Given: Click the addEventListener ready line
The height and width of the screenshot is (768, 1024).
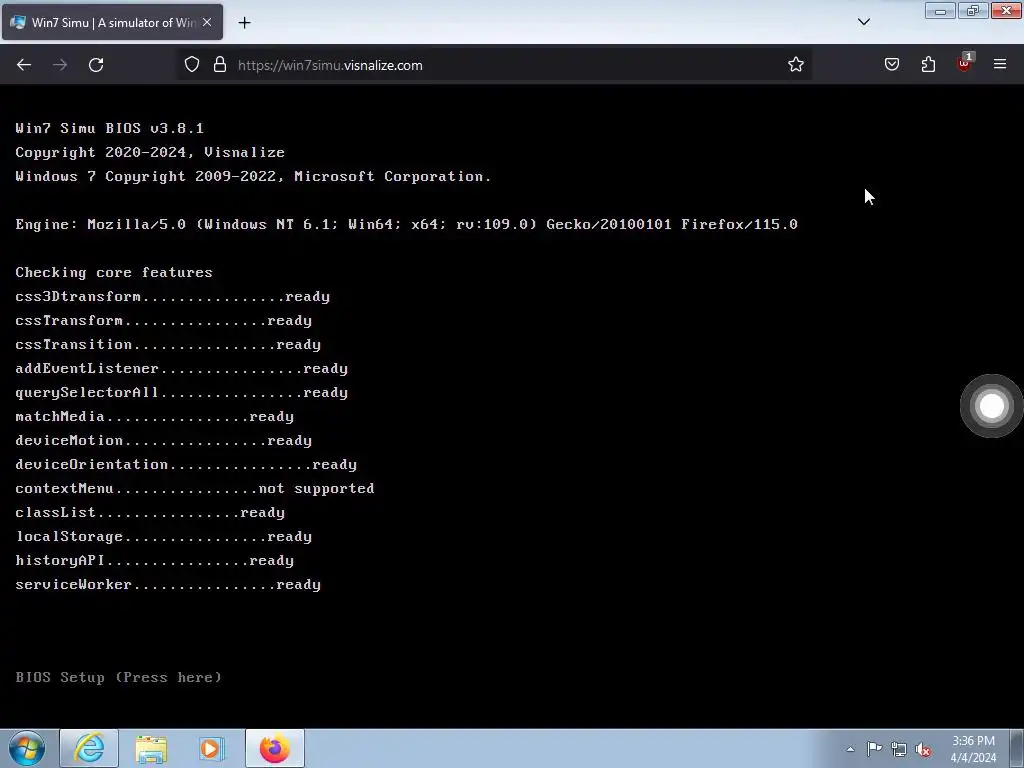Looking at the screenshot, I should pos(182,368).
